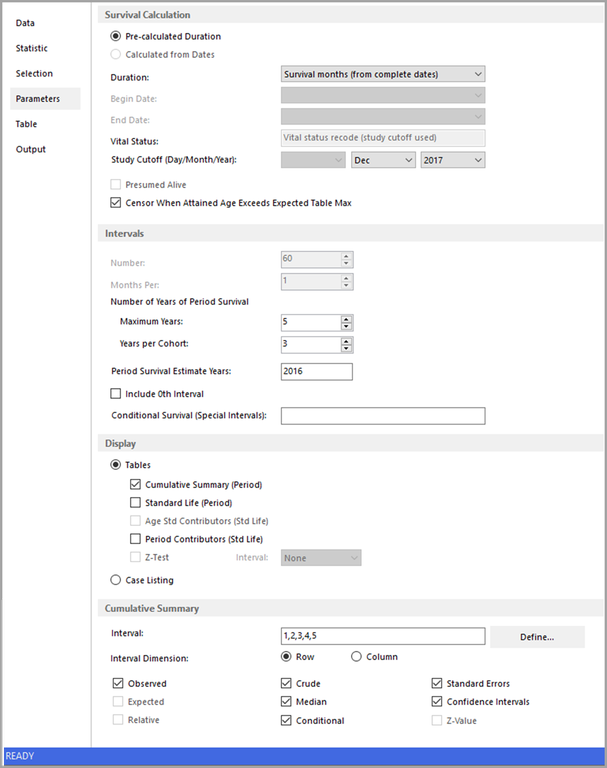This screenshot has height=768, width=607.
Task: Uncheck the Median checkbox
Action: 287,702
